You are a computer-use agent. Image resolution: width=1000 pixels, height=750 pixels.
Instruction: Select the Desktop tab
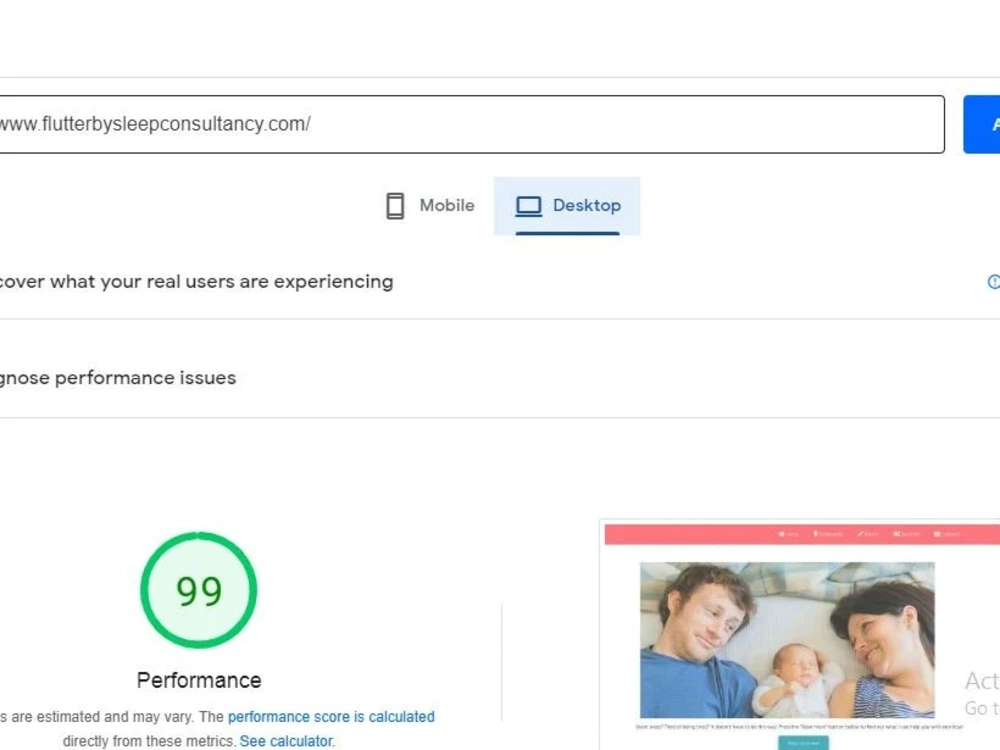click(x=567, y=206)
